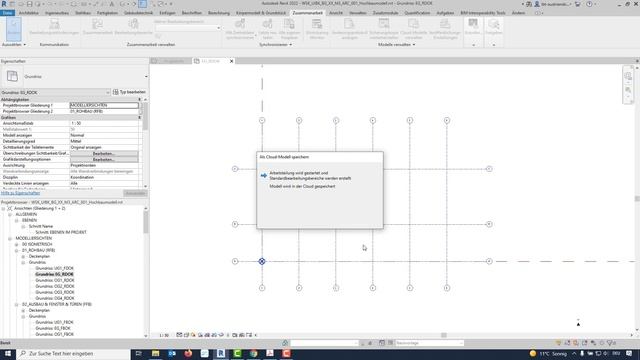Open Firefox from taskbar

coord(188,353)
